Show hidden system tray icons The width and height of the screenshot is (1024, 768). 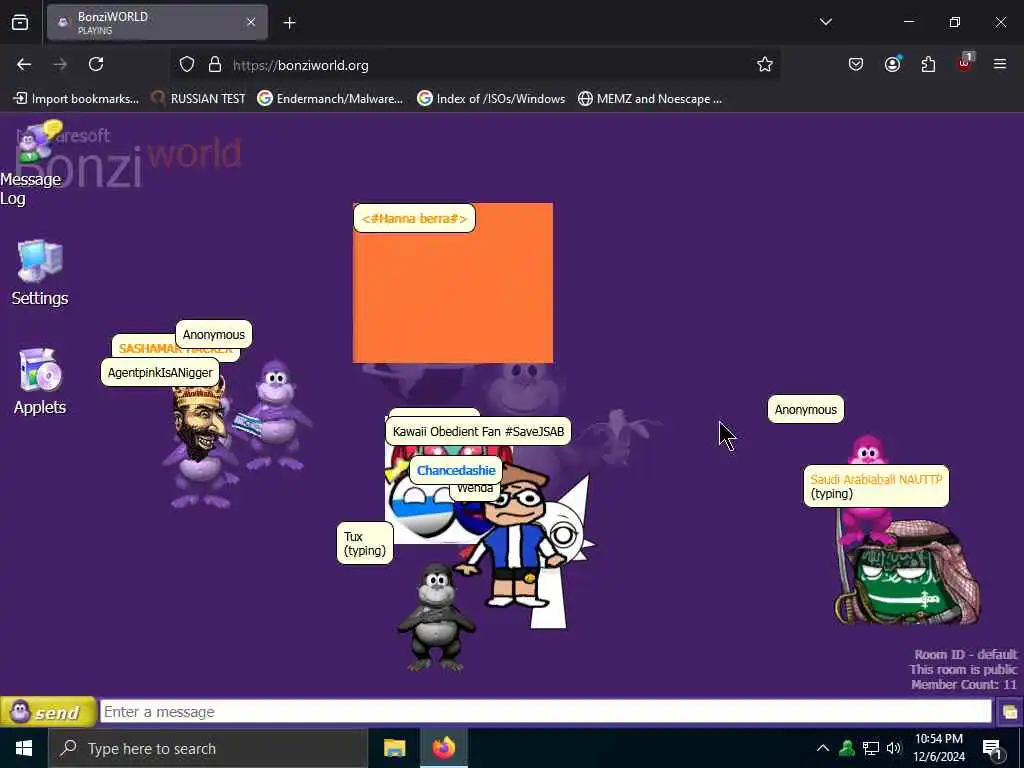click(823, 748)
